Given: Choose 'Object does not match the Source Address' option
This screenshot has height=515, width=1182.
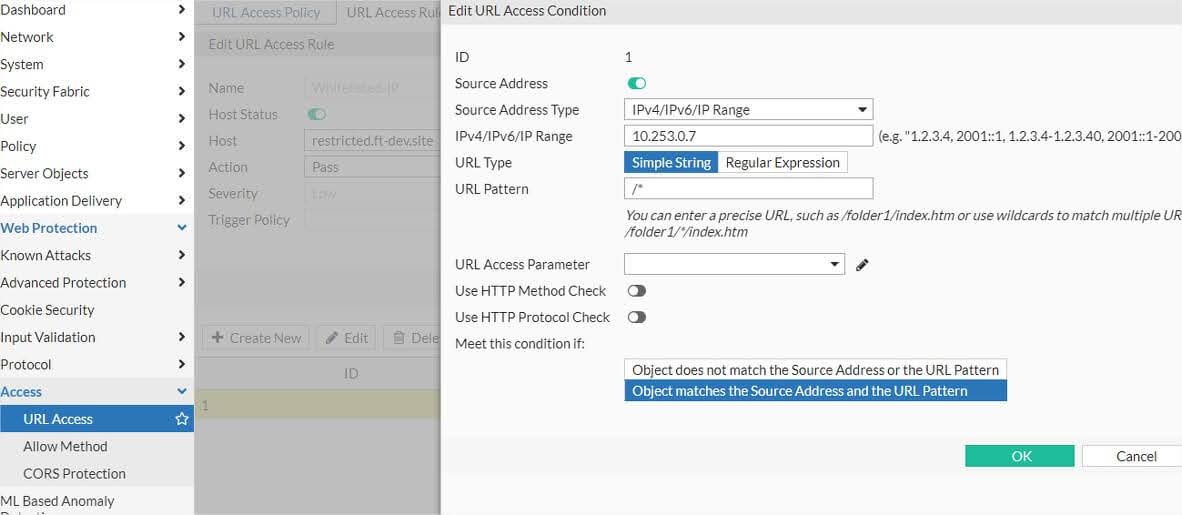Looking at the screenshot, I should tap(816, 369).
